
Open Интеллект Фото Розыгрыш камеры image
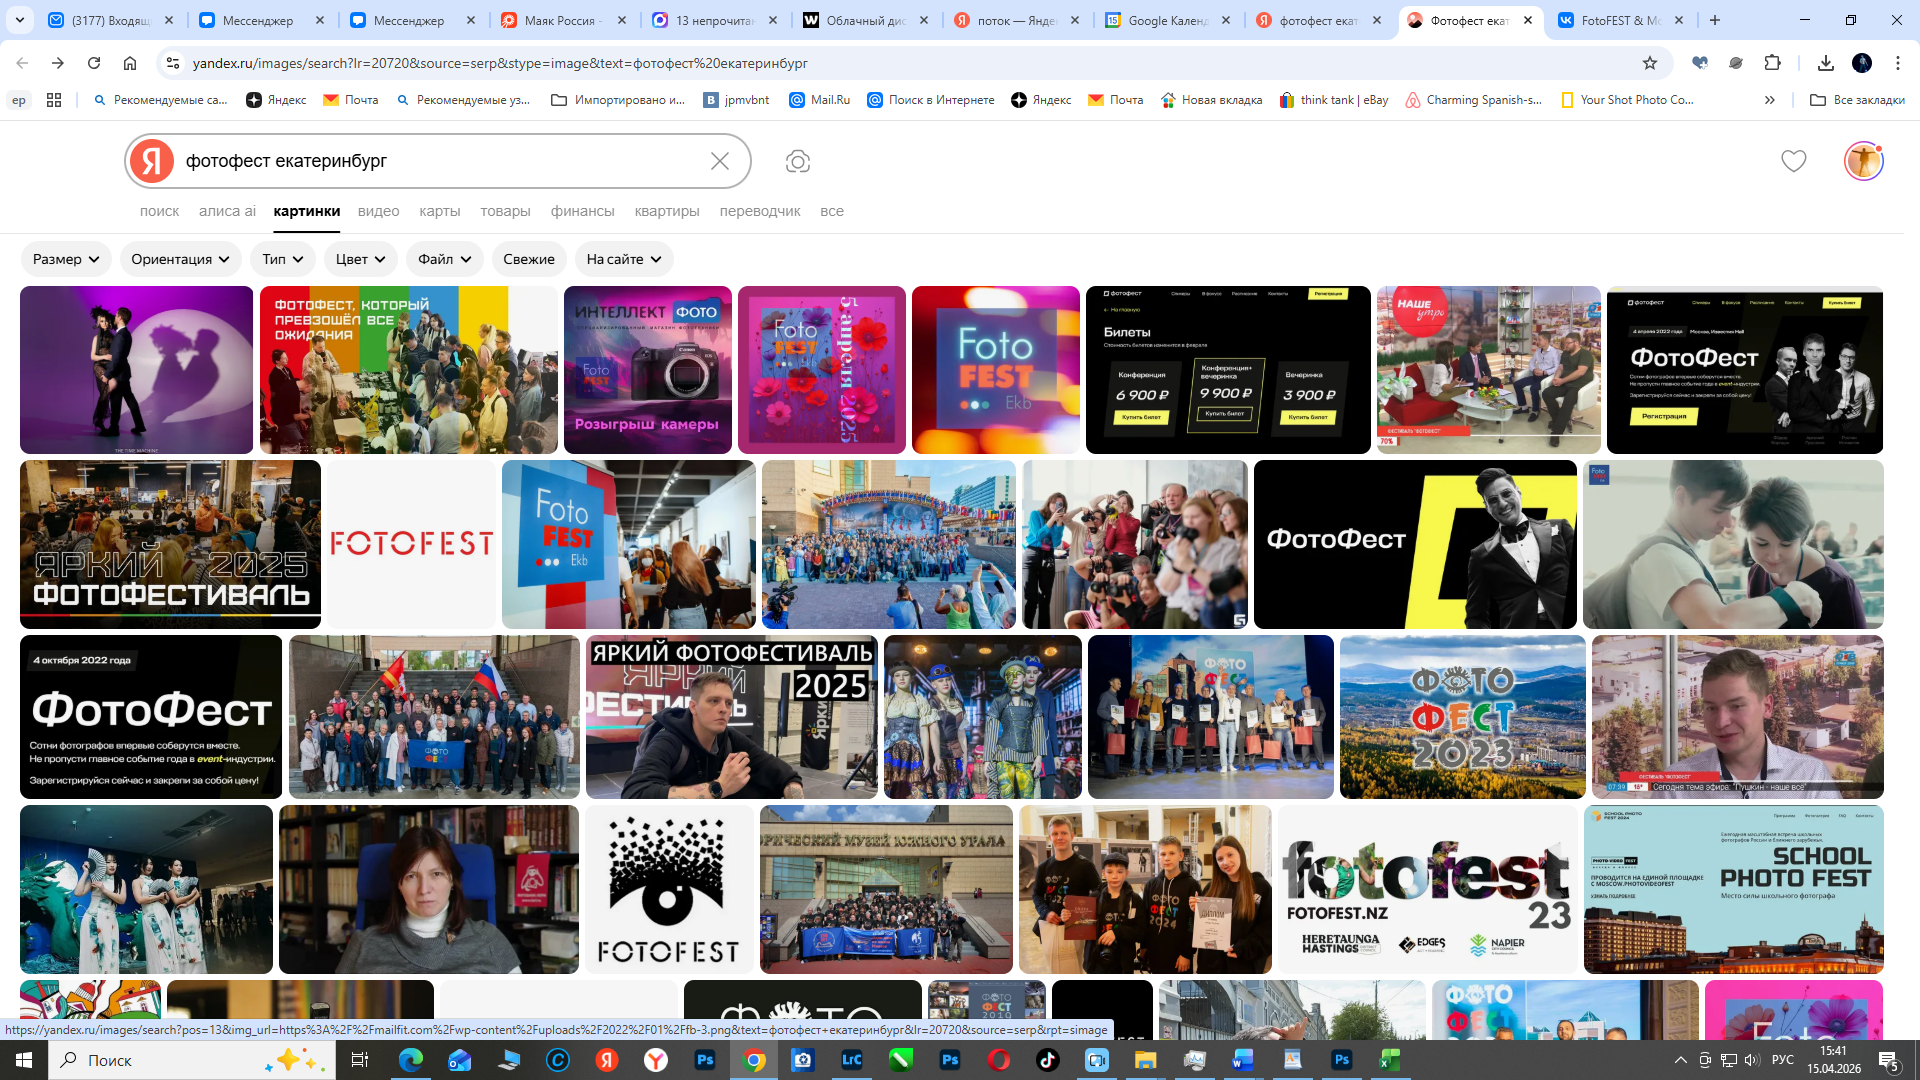coord(648,370)
